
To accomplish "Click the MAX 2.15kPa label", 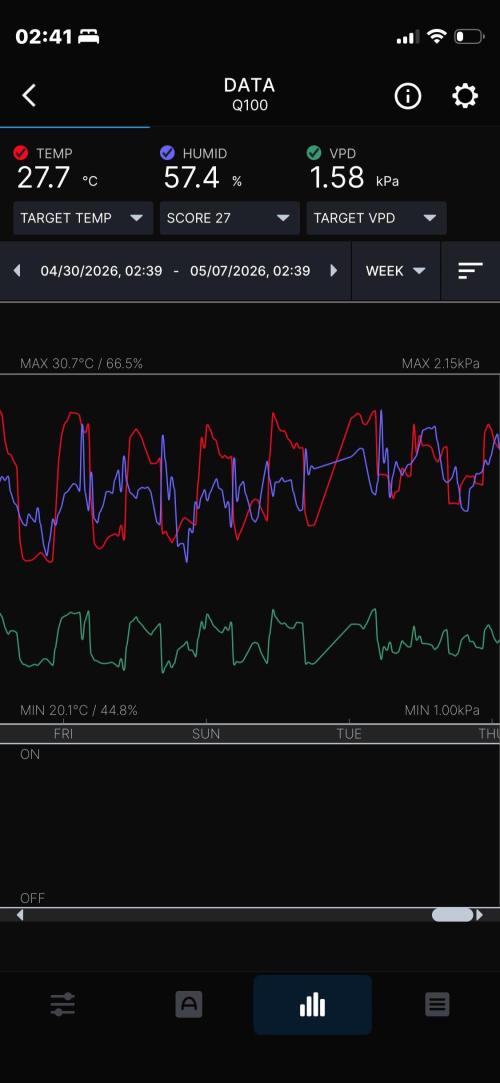I will click(x=441, y=363).
